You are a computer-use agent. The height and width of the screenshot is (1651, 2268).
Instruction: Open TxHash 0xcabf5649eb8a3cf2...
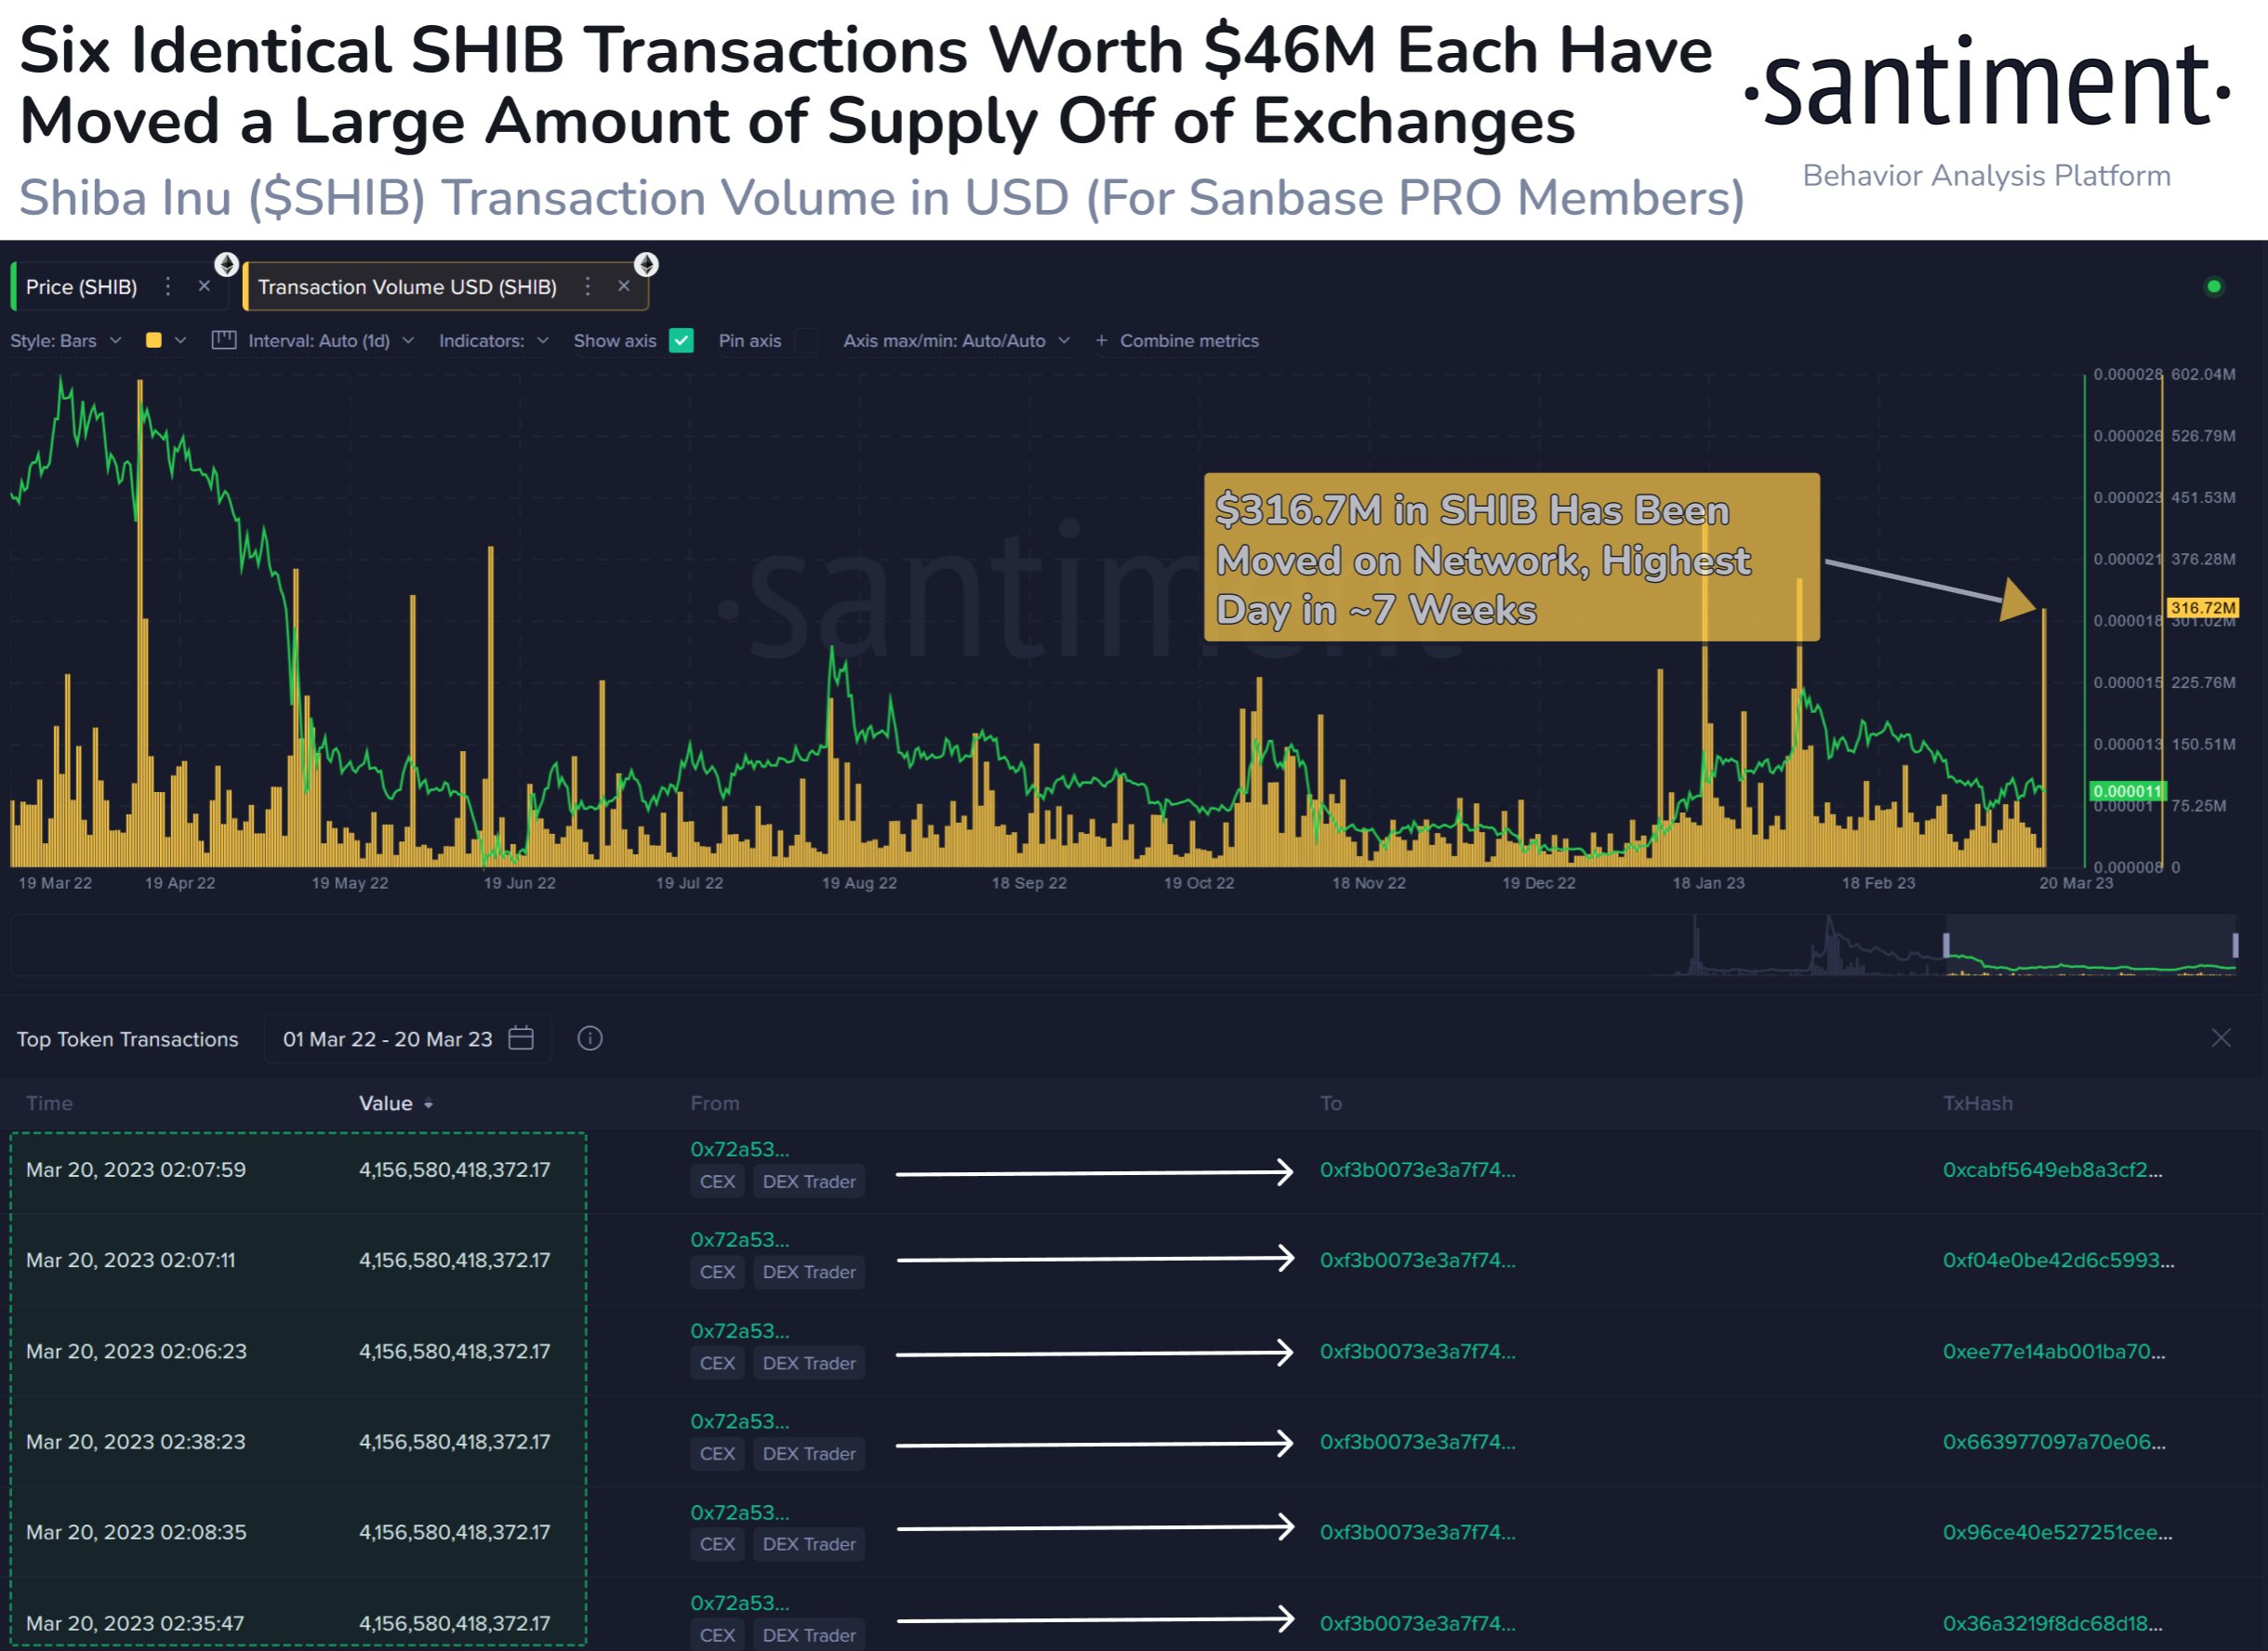pos(2053,1170)
